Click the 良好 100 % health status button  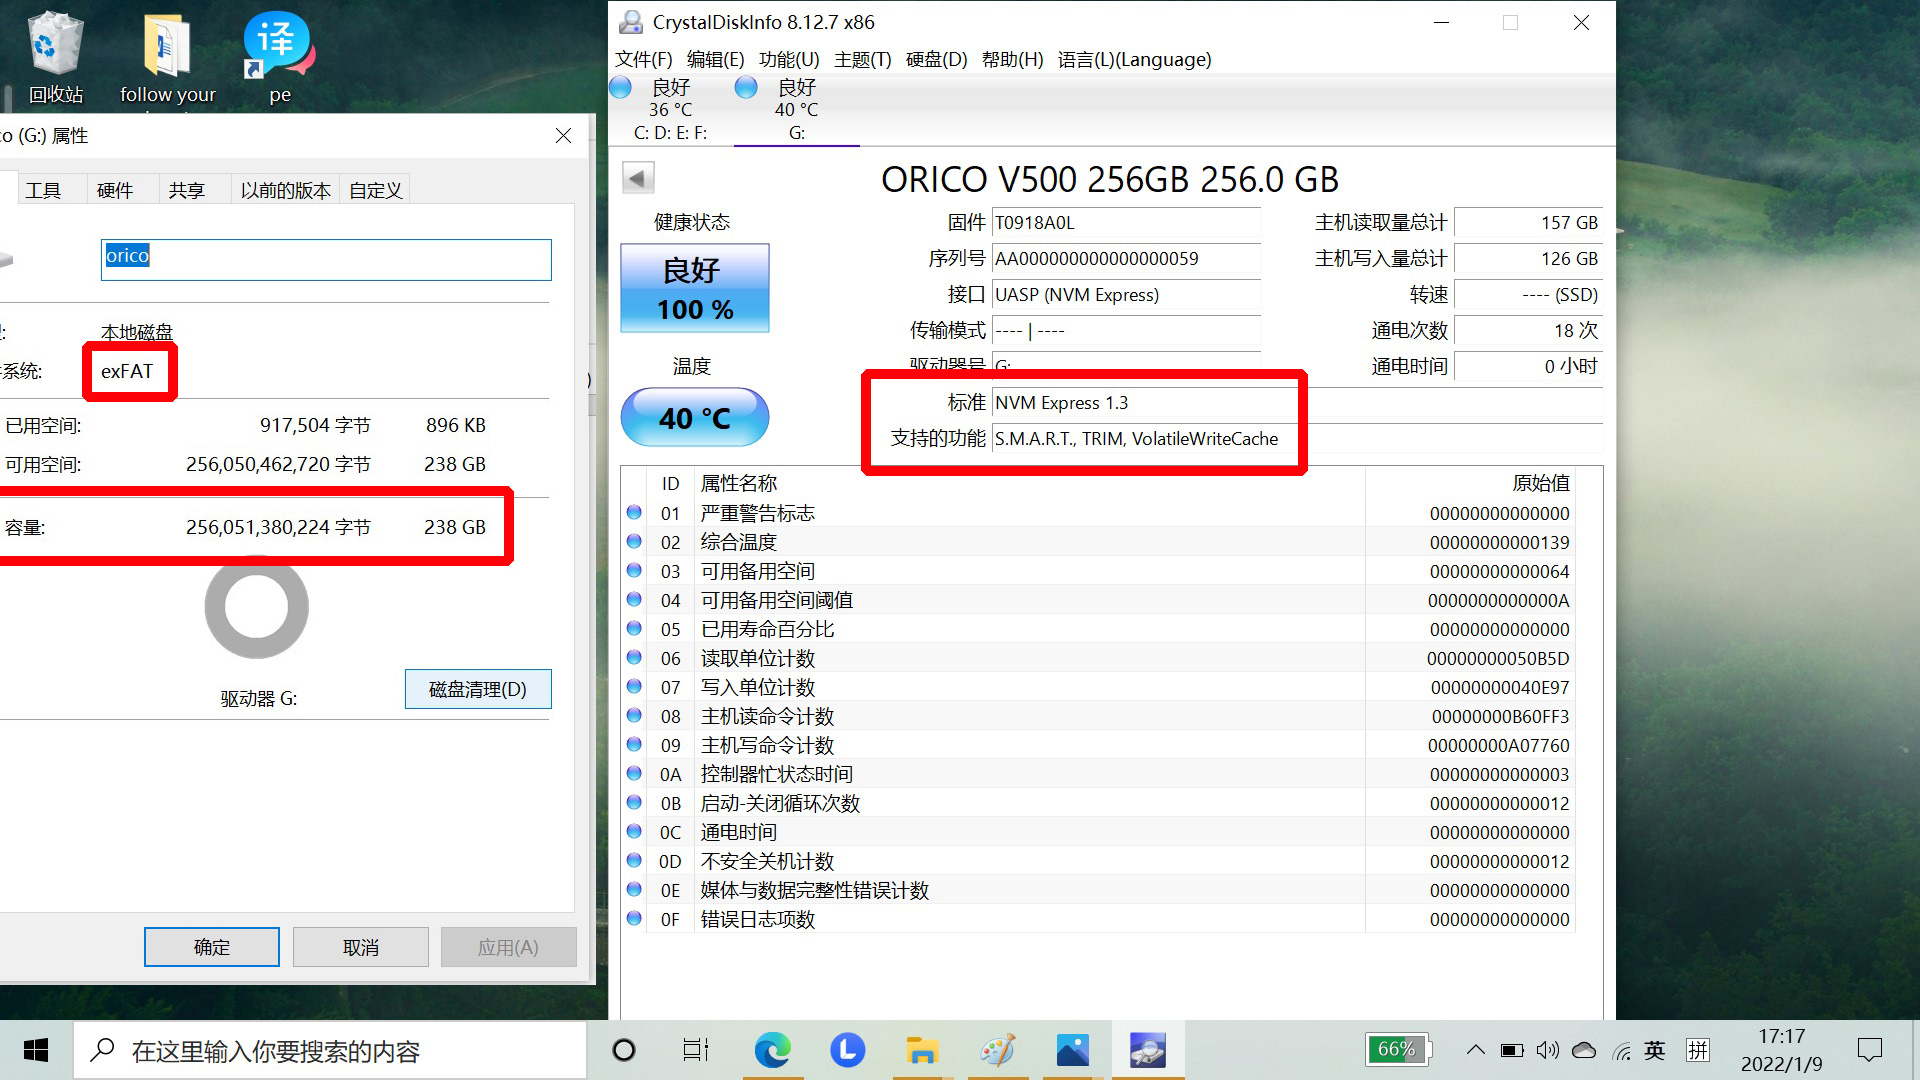(x=695, y=288)
